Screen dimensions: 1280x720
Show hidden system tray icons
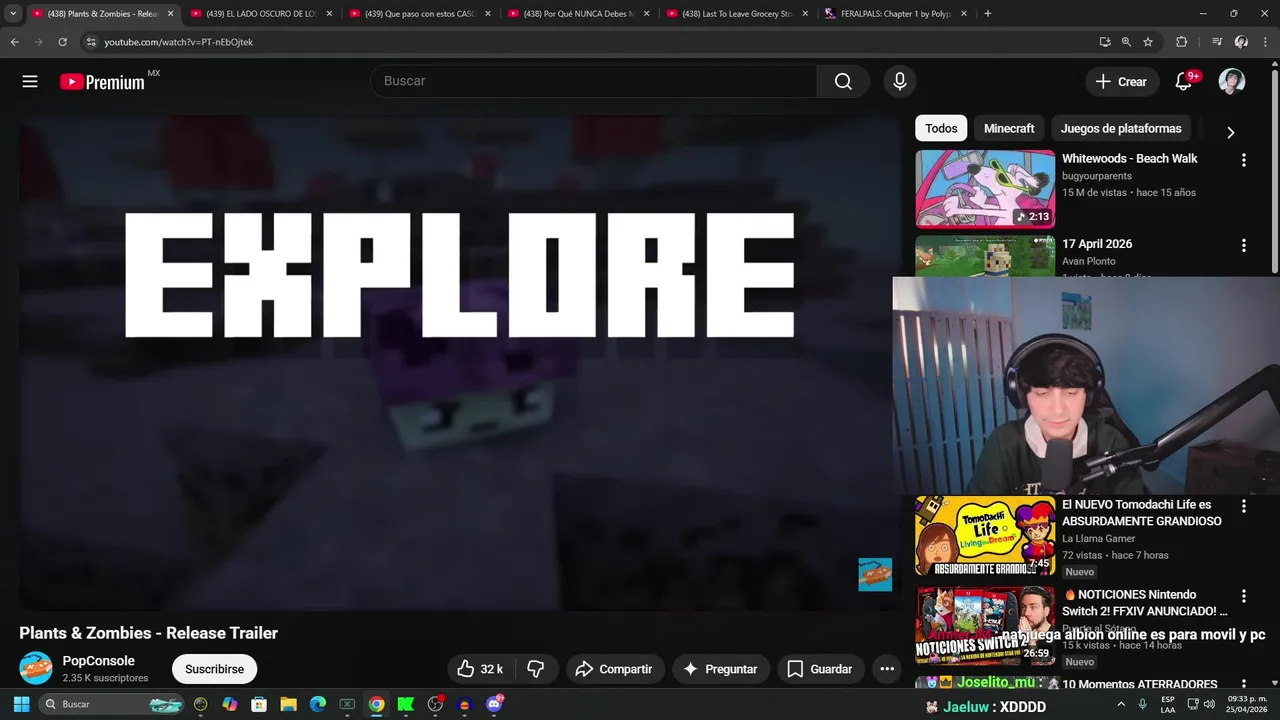pos(1120,704)
